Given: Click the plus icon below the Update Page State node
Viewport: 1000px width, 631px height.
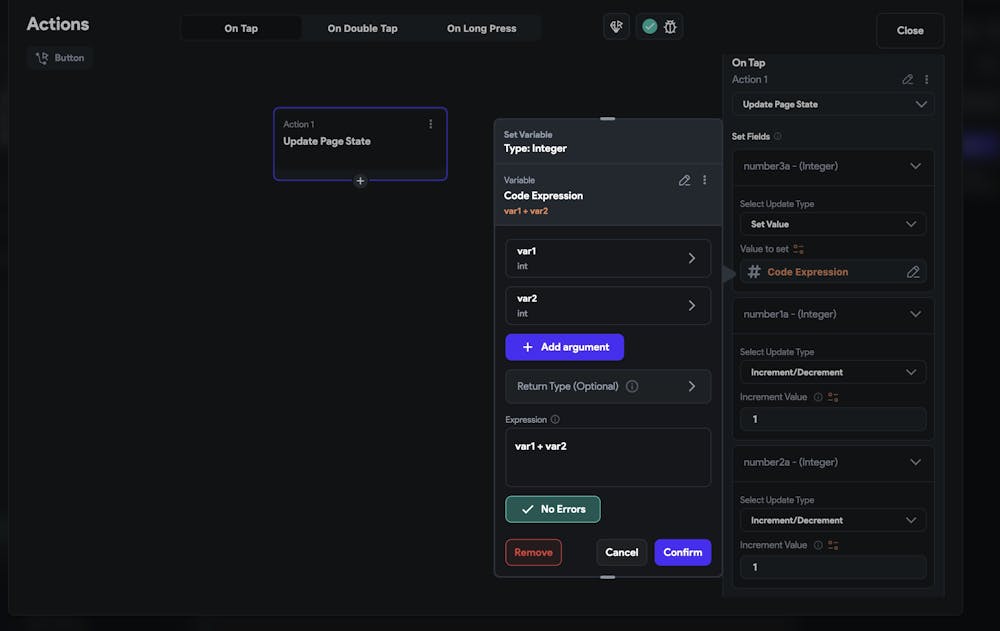Looking at the screenshot, I should coord(360,181).
